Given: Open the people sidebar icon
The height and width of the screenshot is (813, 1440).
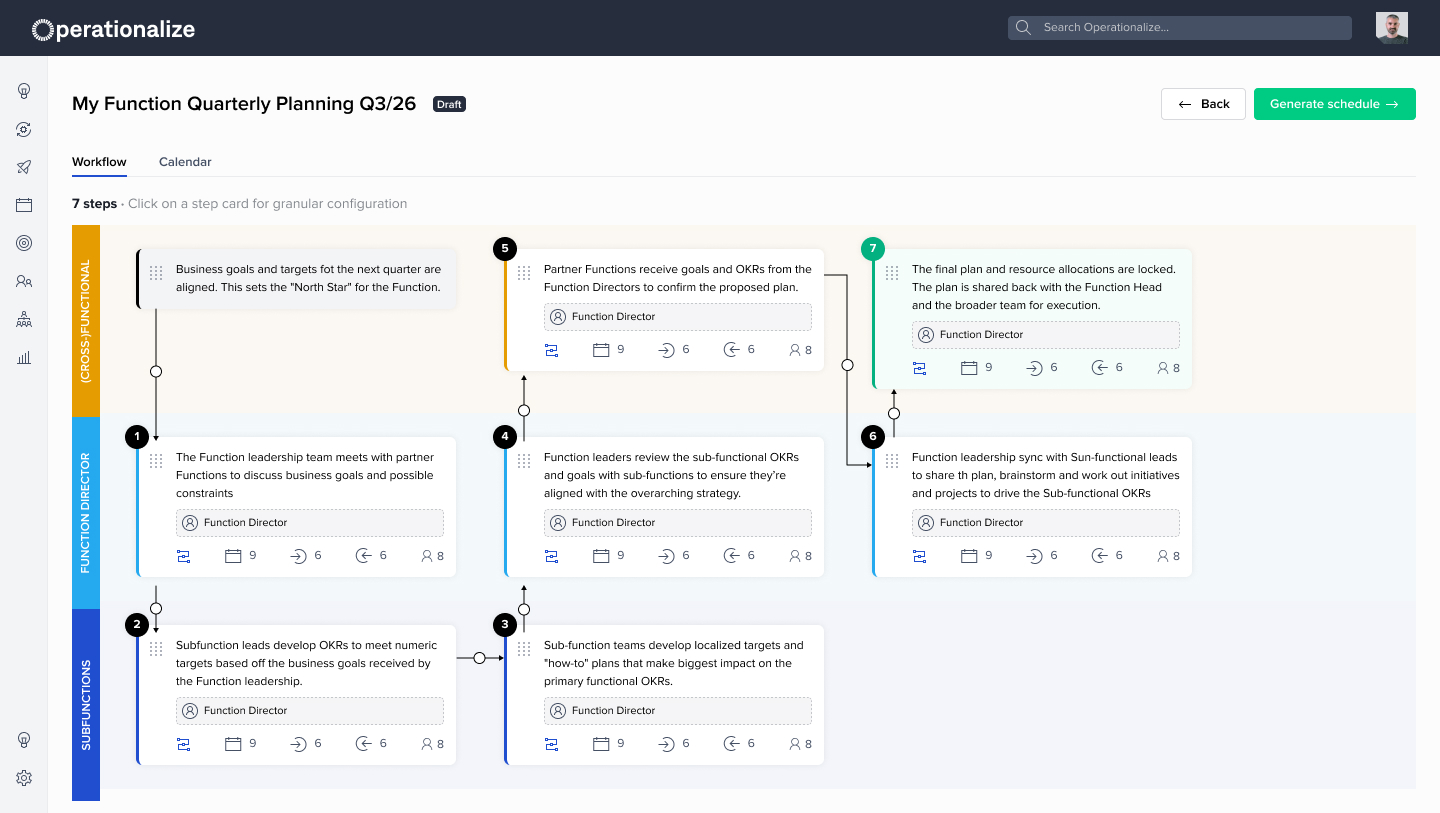Looking at the screenshot, I should (x=24, y=281).
